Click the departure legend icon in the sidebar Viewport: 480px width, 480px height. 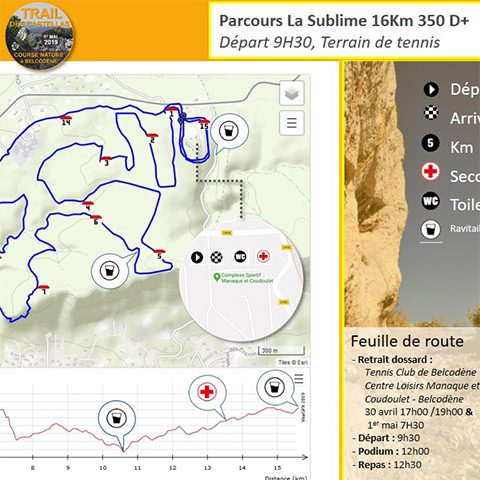431,90
